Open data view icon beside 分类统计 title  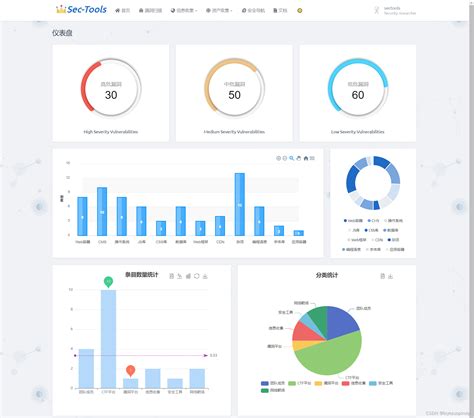(383, 276)
